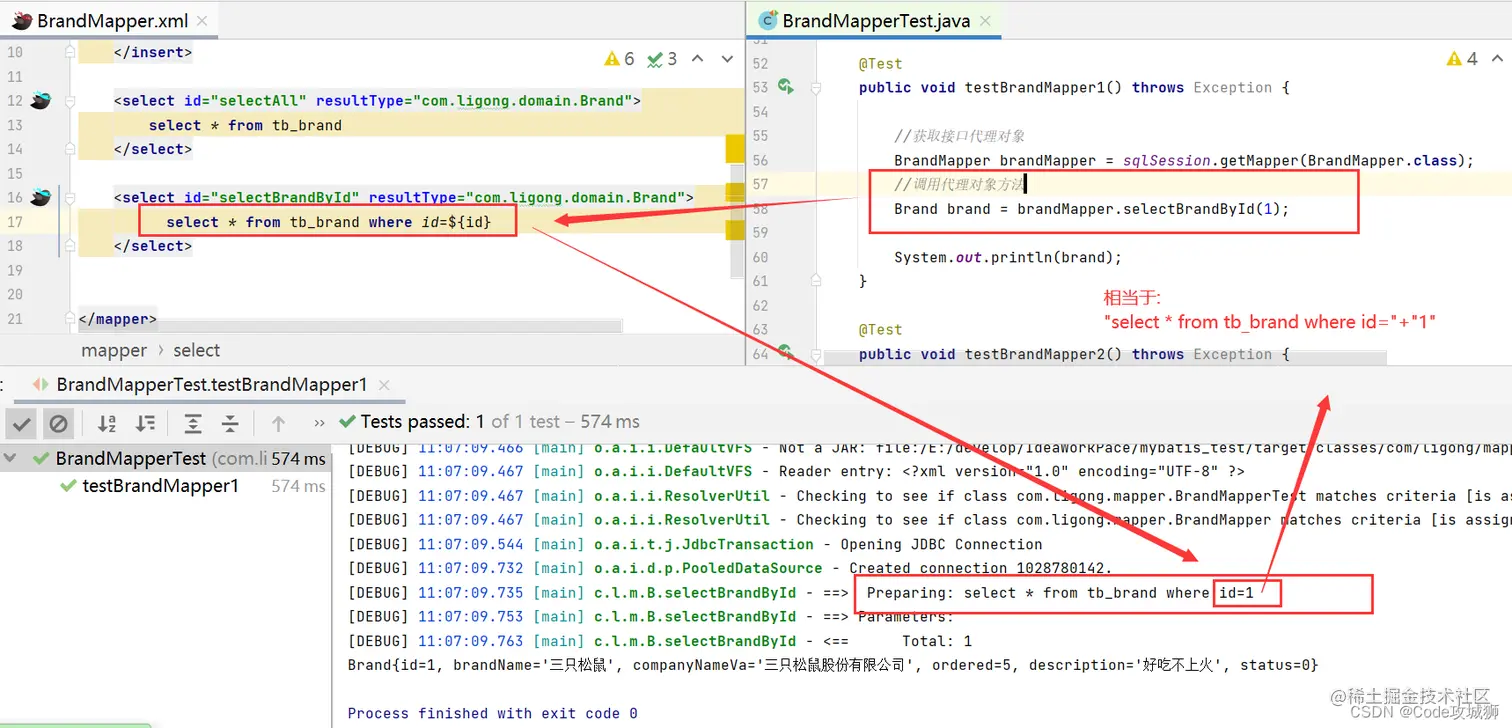The width and height of the screenshot is (1512, 728).
Task: Click the warnings count 6 indicator in BrandMapper.xml
Action: (619, 59)
